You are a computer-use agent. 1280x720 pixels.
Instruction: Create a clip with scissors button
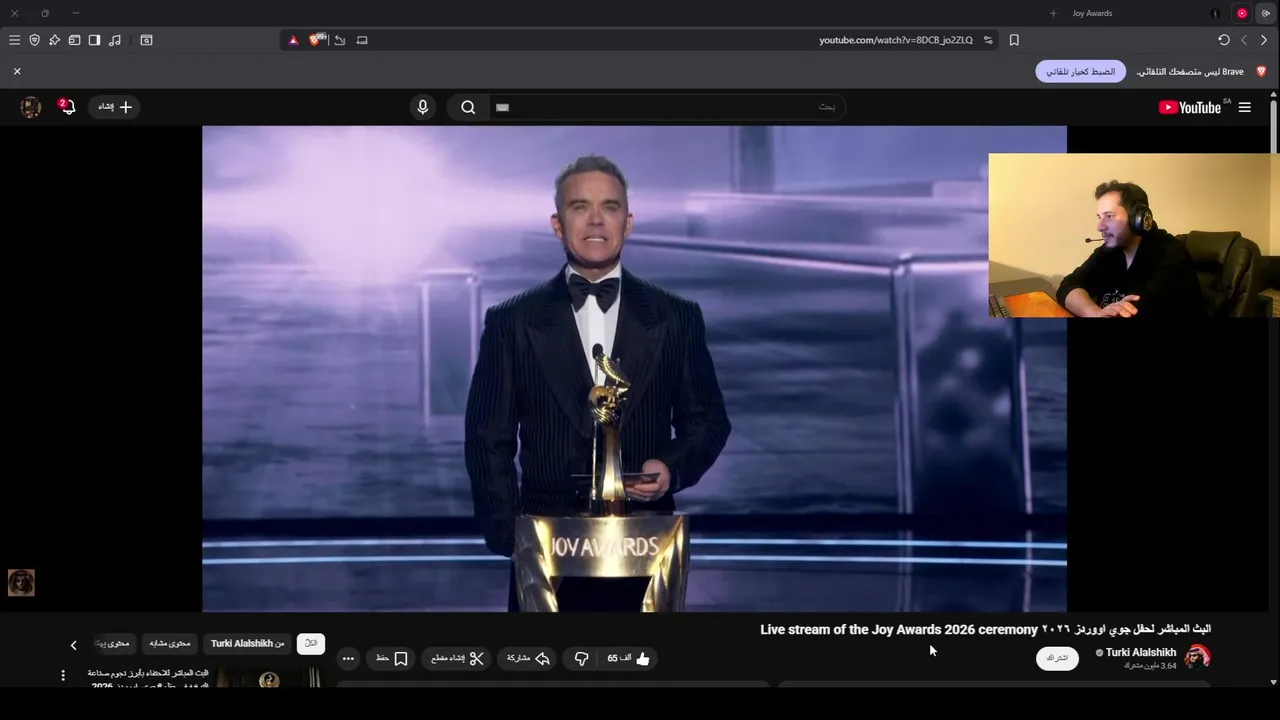click(457, 659)
